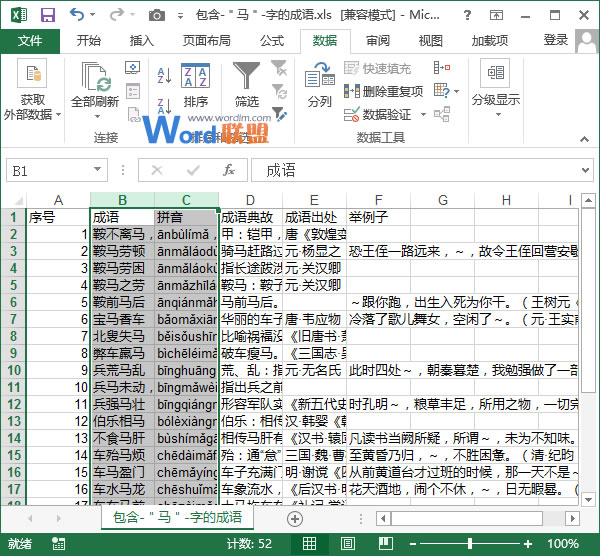Open the Sort (排序) dialog icon
This screenshot has height=556, width=600.
[x=195, y=85]
